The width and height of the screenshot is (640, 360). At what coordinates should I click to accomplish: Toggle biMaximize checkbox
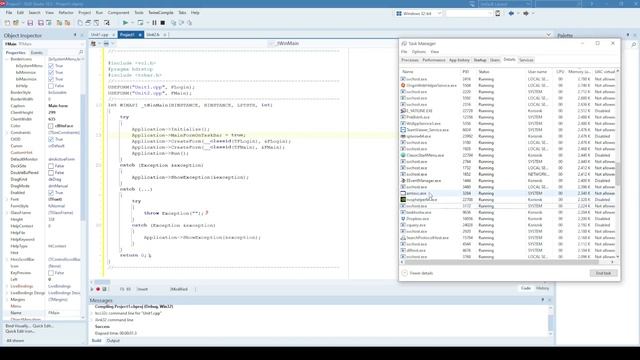pyautogui.click(x=51, y=79)
